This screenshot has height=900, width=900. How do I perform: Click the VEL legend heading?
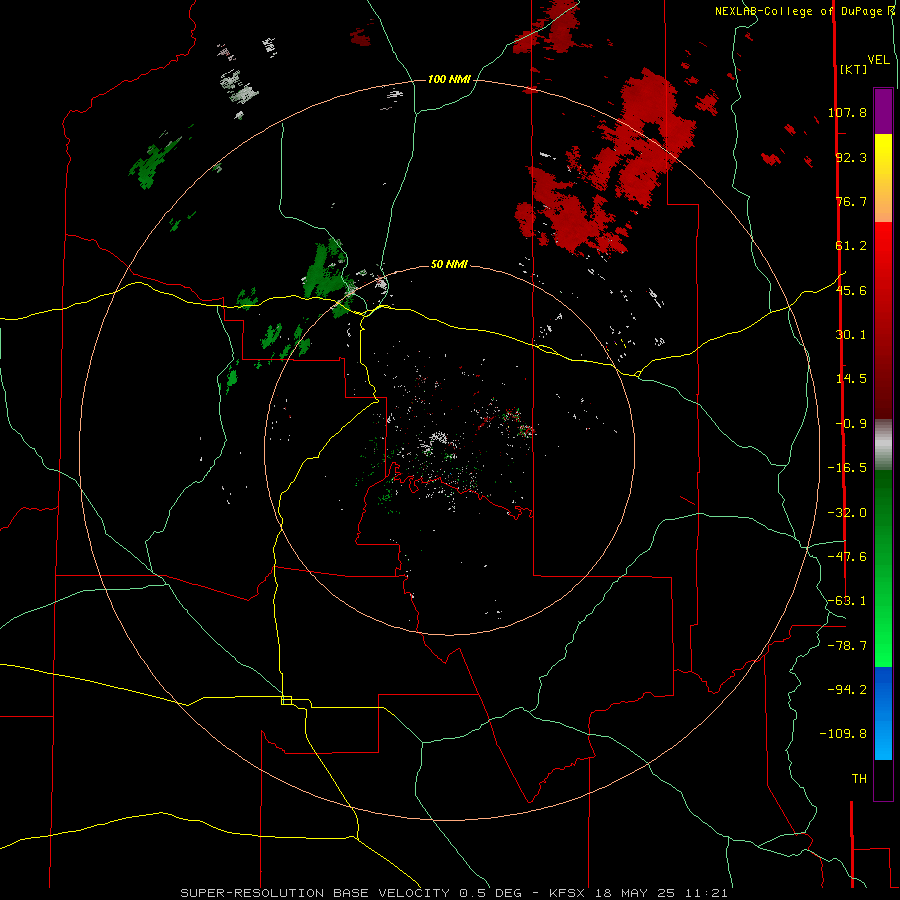878,59
